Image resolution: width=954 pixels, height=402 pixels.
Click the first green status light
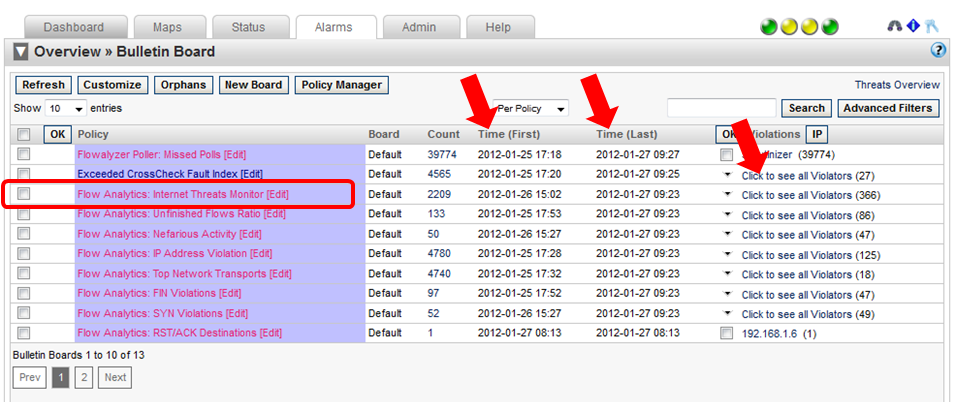click(769, 27)
